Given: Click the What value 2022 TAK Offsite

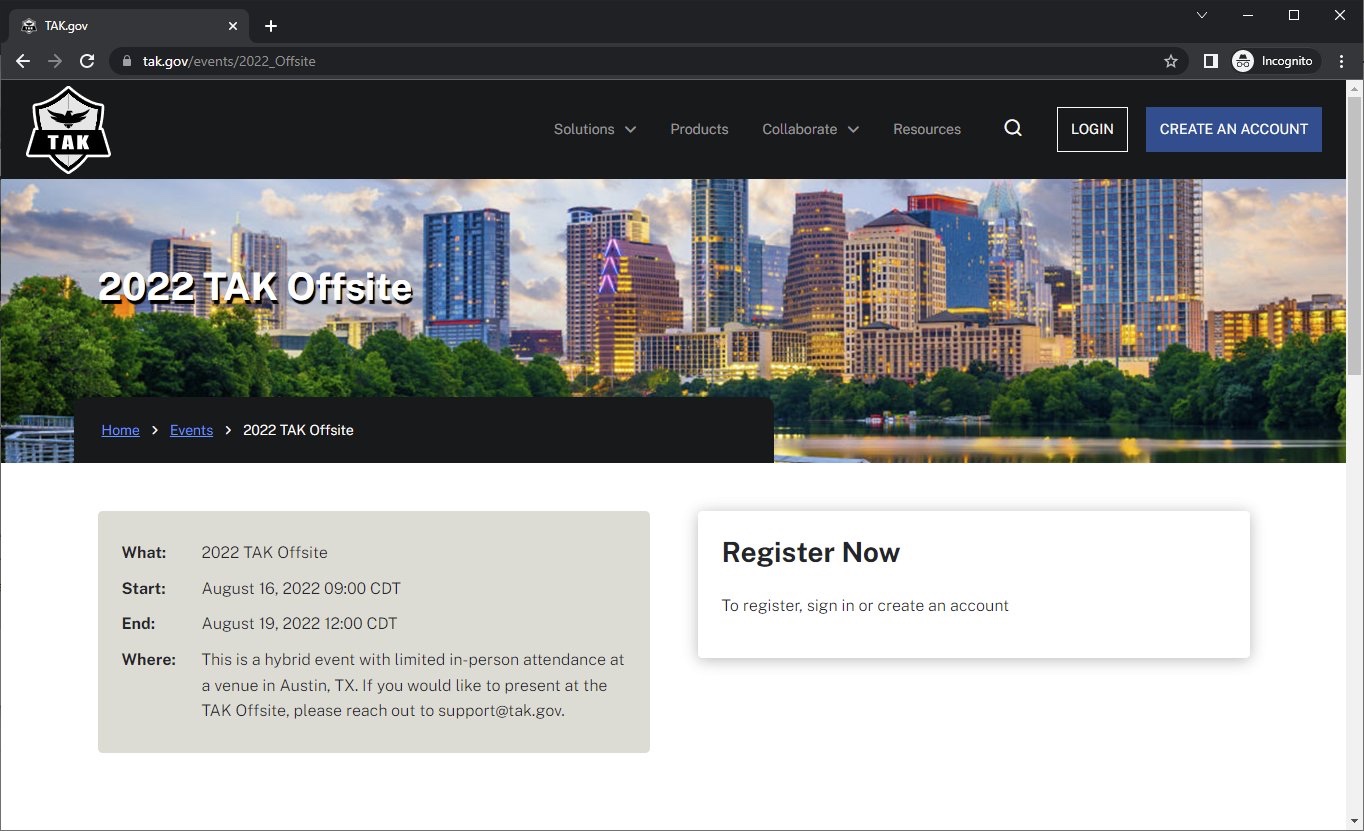Looking at the screenshot, I should (264, 552).
